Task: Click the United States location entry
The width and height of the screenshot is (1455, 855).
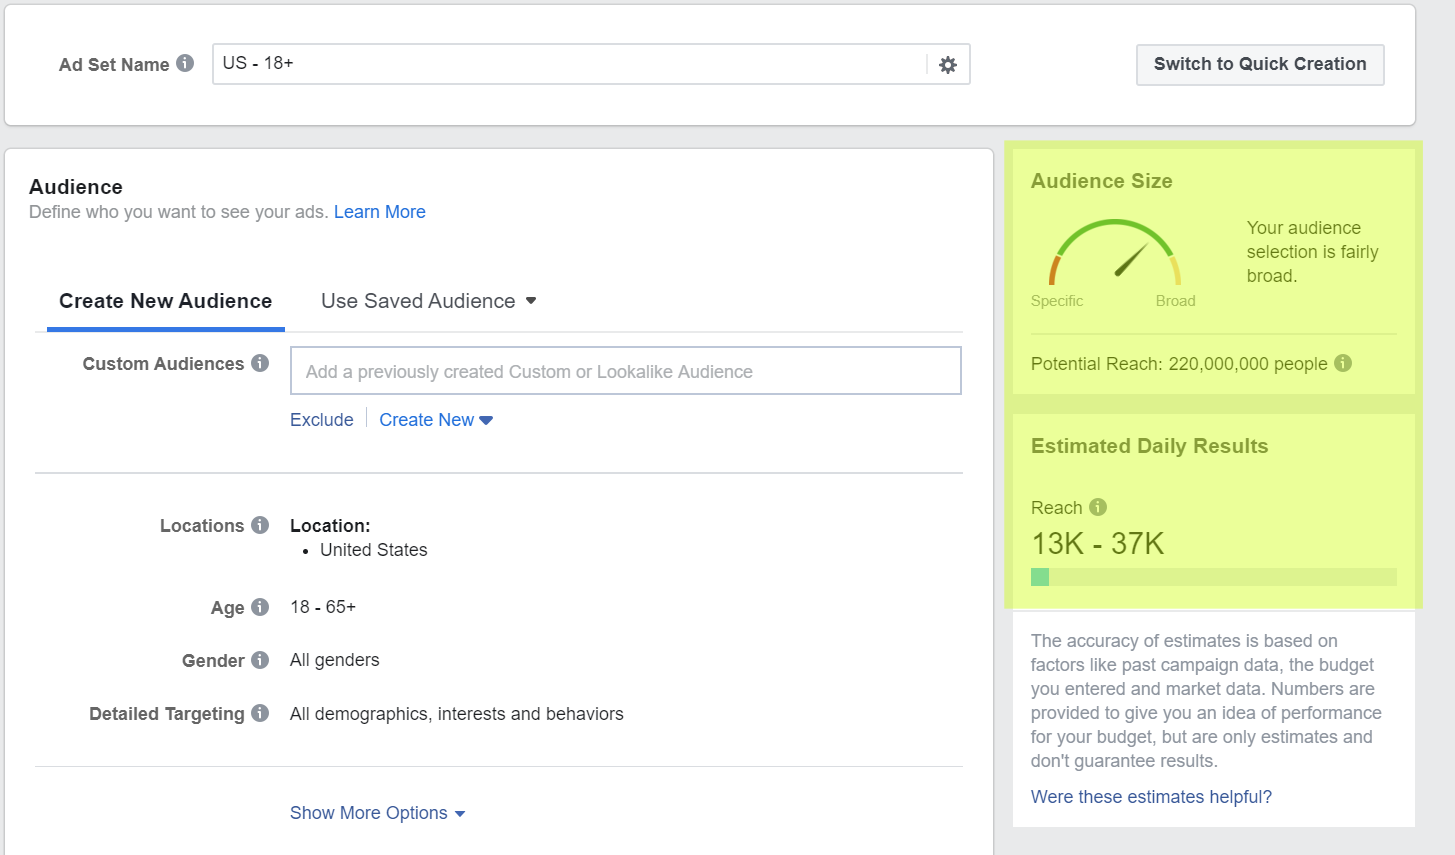Action: [x=374, y=550]
